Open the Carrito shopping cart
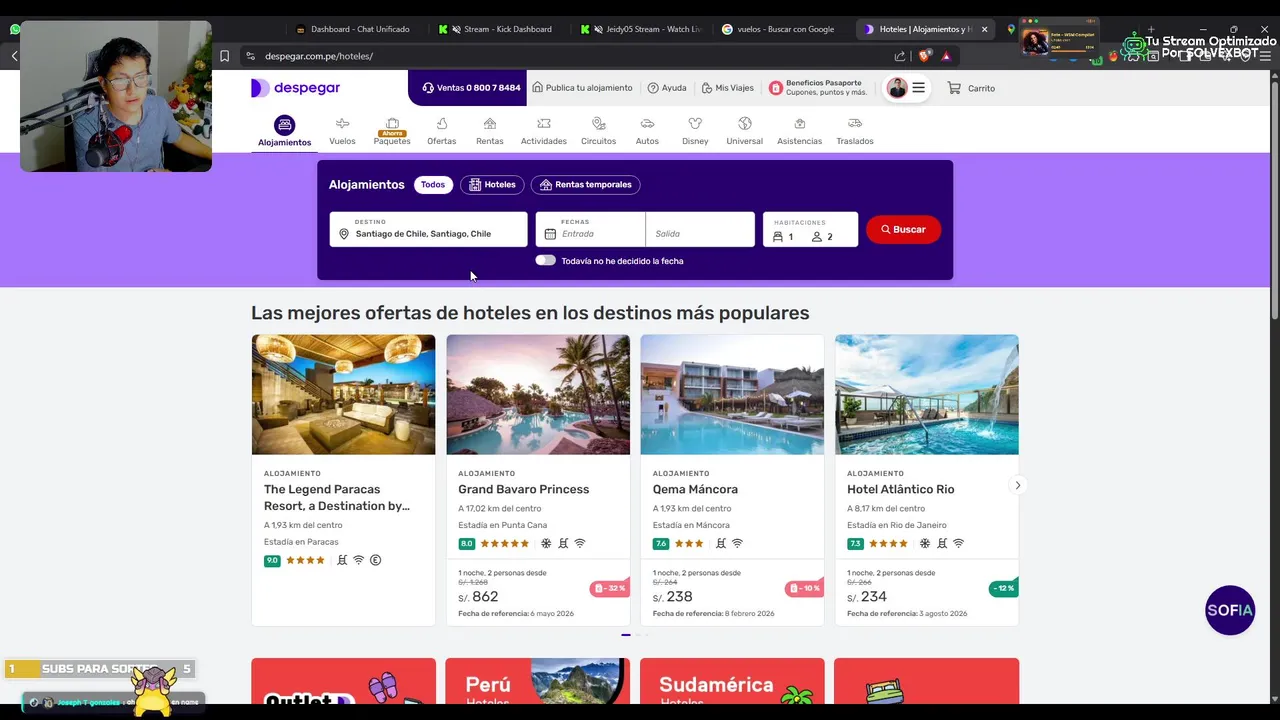The image size is (1280, 720). [x=971, y=88]
